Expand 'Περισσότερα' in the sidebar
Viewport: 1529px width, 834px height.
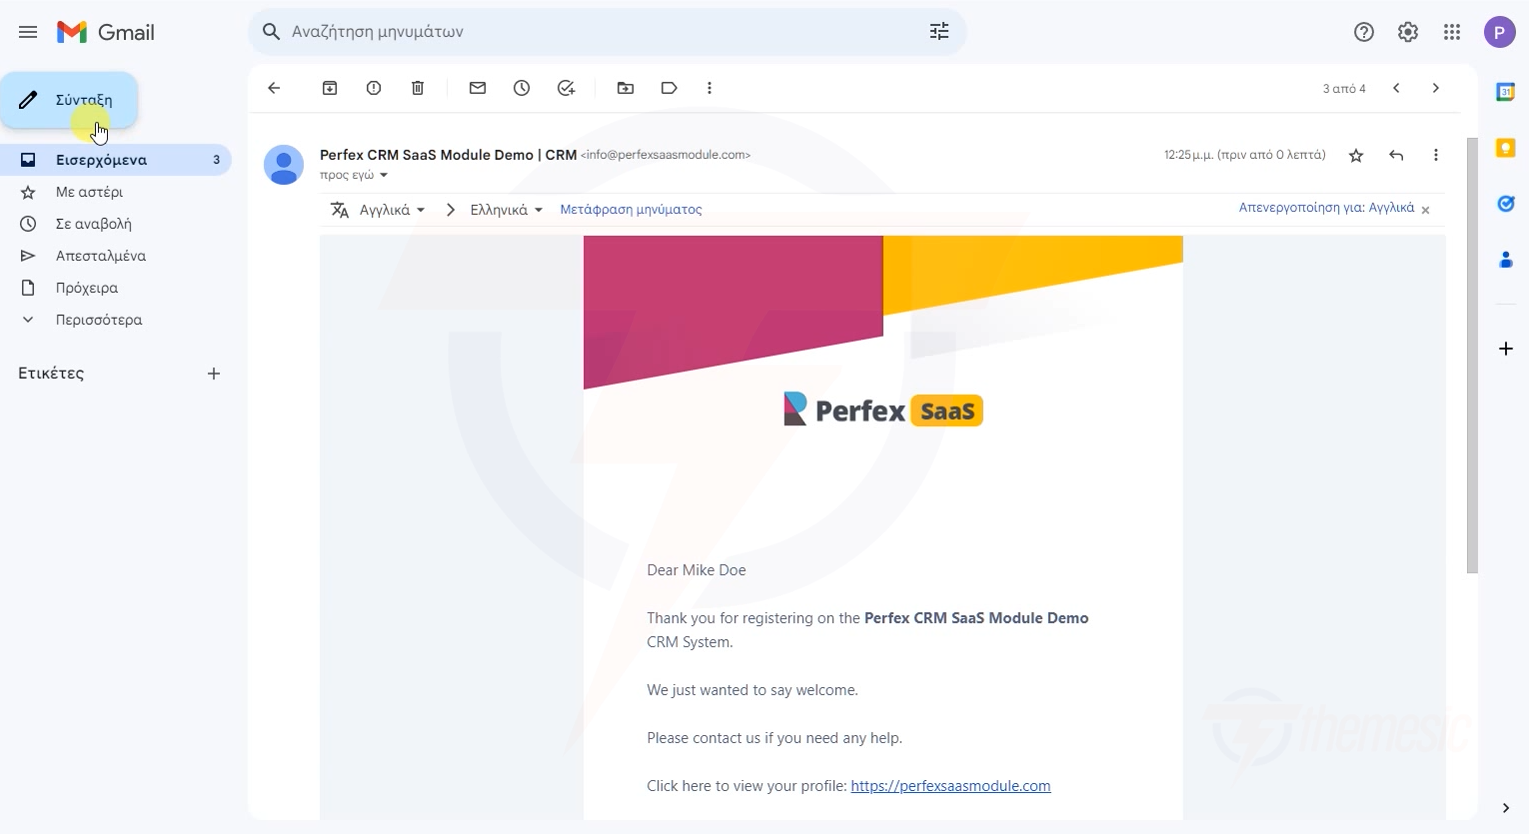pos(98,319)
